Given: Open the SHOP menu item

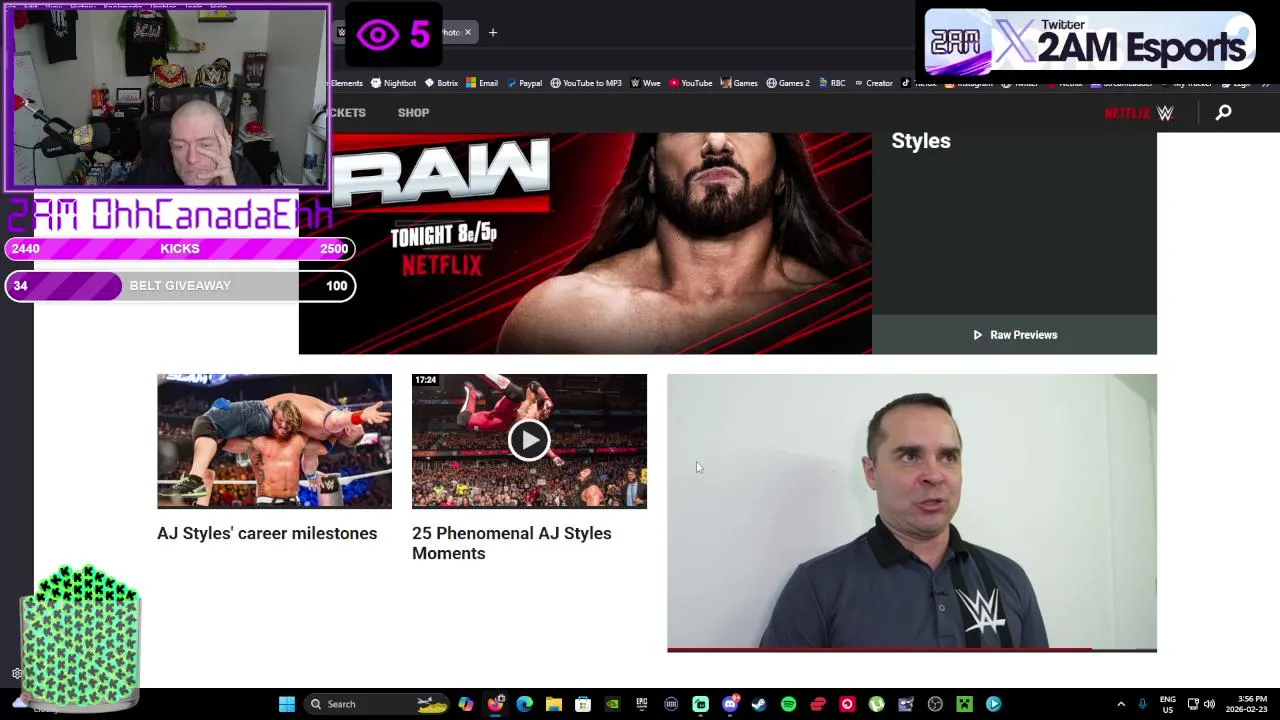Looking at the screenshot, I should 413,113.
